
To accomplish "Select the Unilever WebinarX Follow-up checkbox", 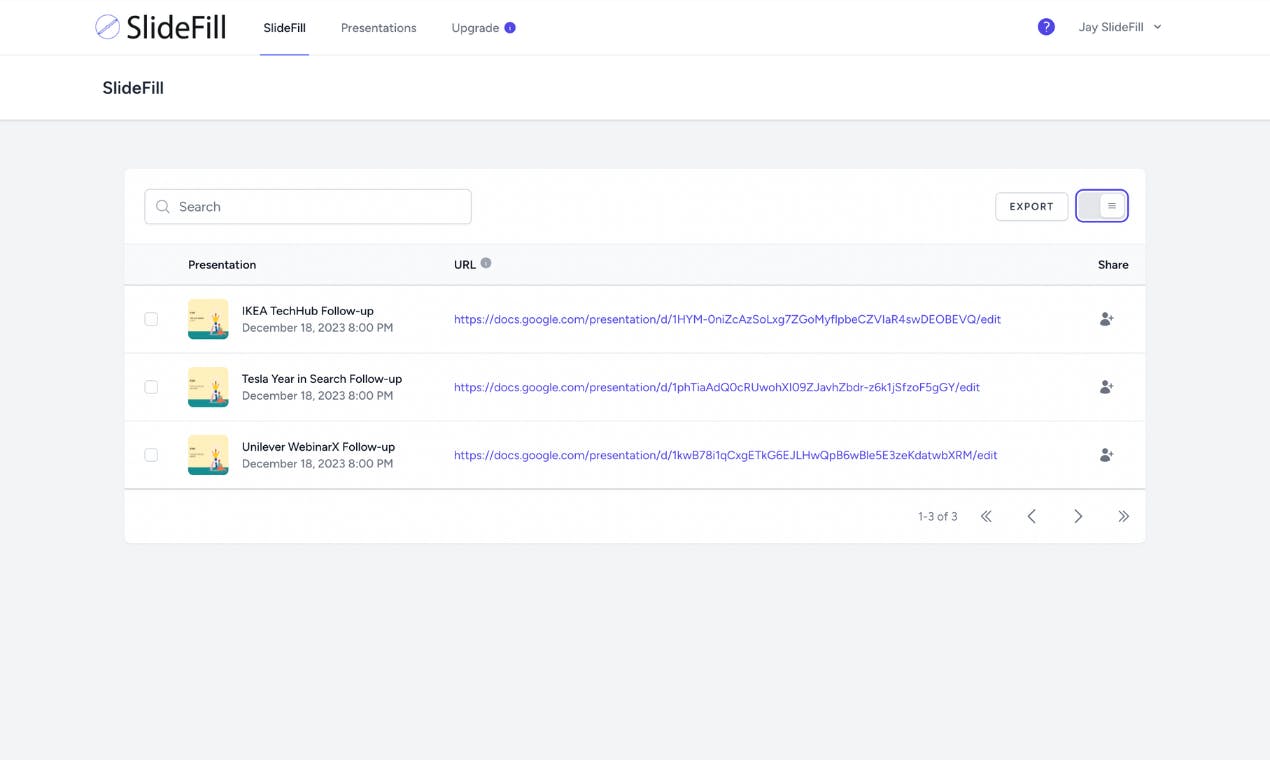I will click(151, 455).
